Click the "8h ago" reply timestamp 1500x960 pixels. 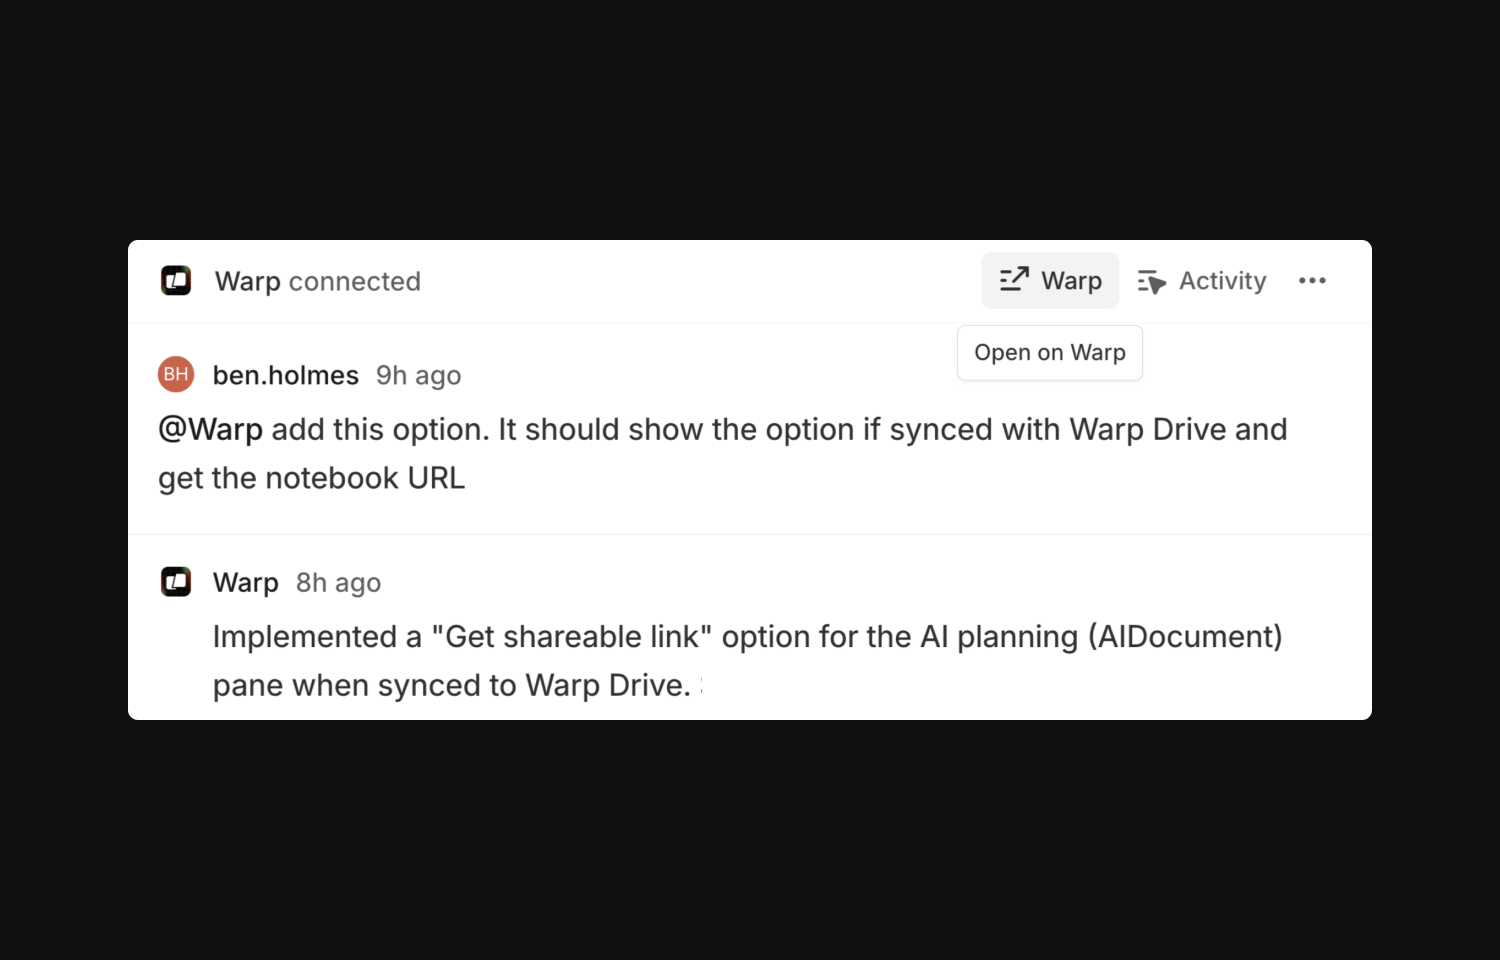[x=338, y=582]
